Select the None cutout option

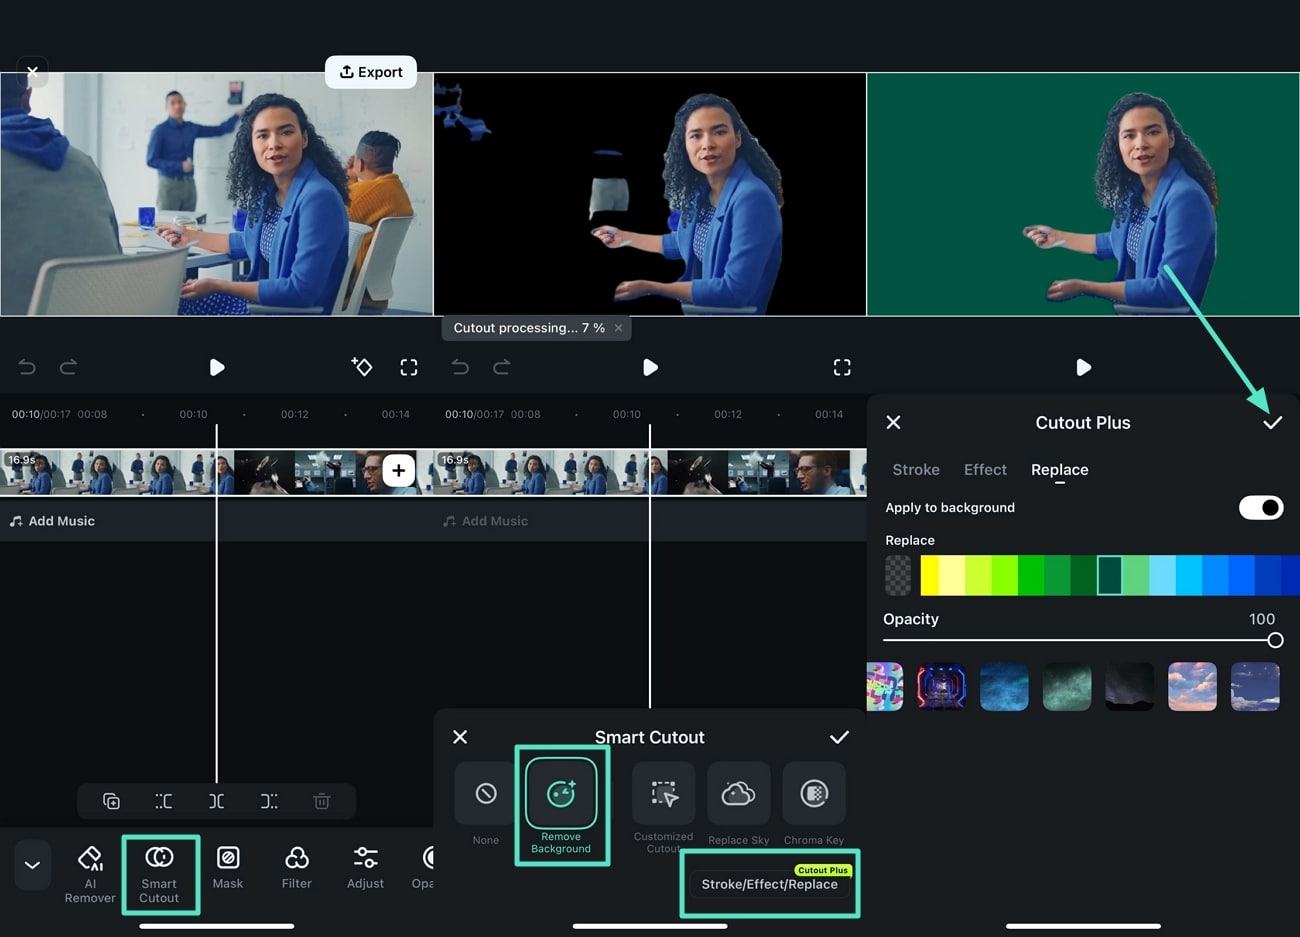(486, 805)
